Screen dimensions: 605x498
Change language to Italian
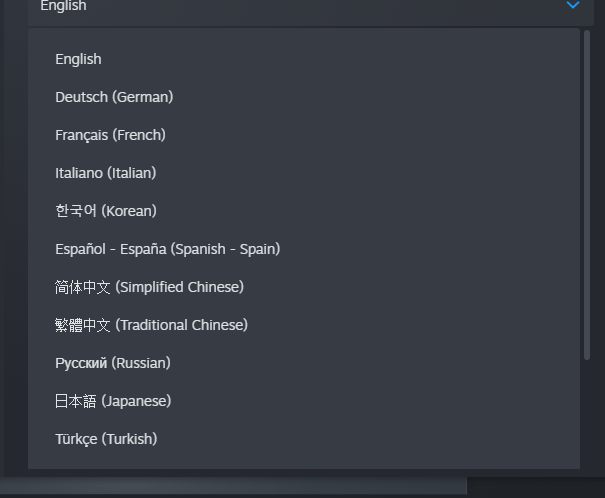pos(106,173)
